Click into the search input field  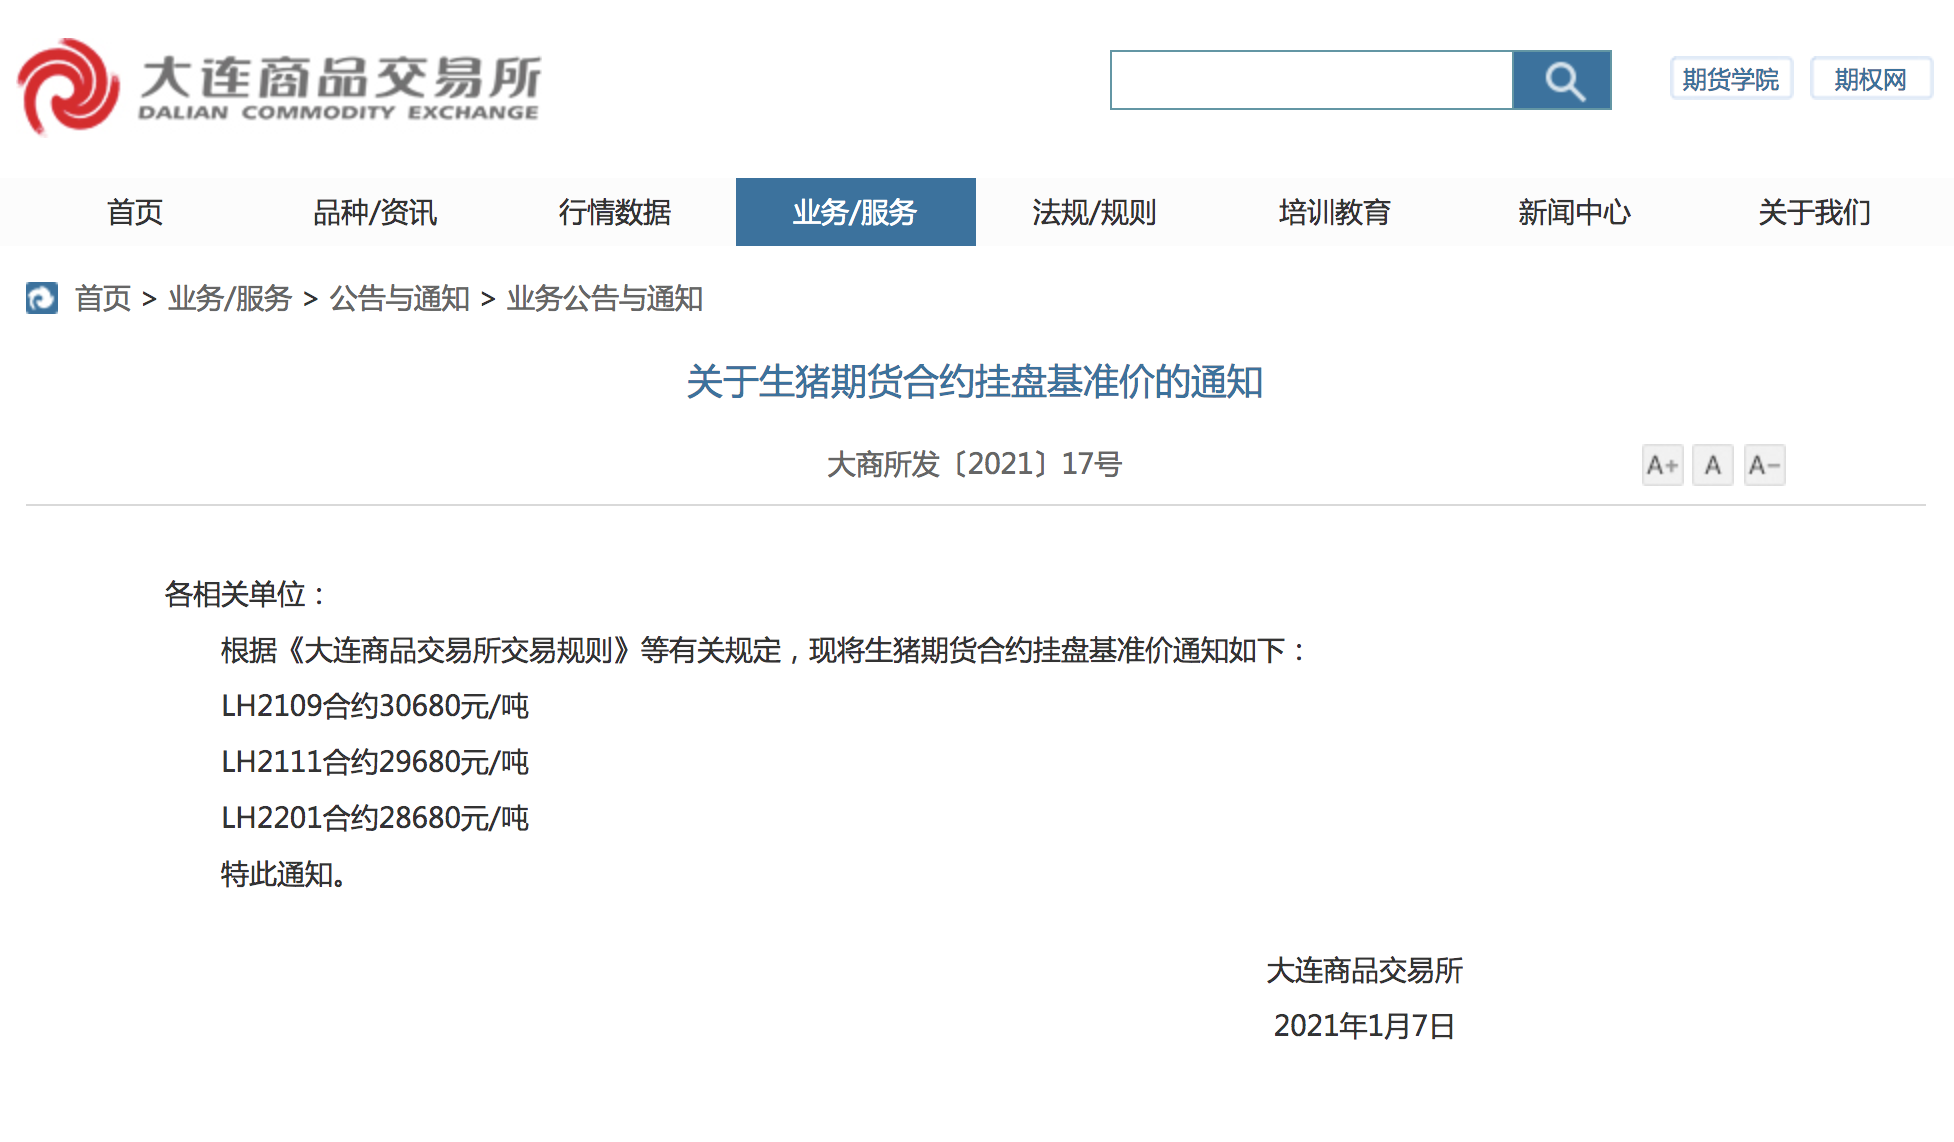pos(1311,80)
